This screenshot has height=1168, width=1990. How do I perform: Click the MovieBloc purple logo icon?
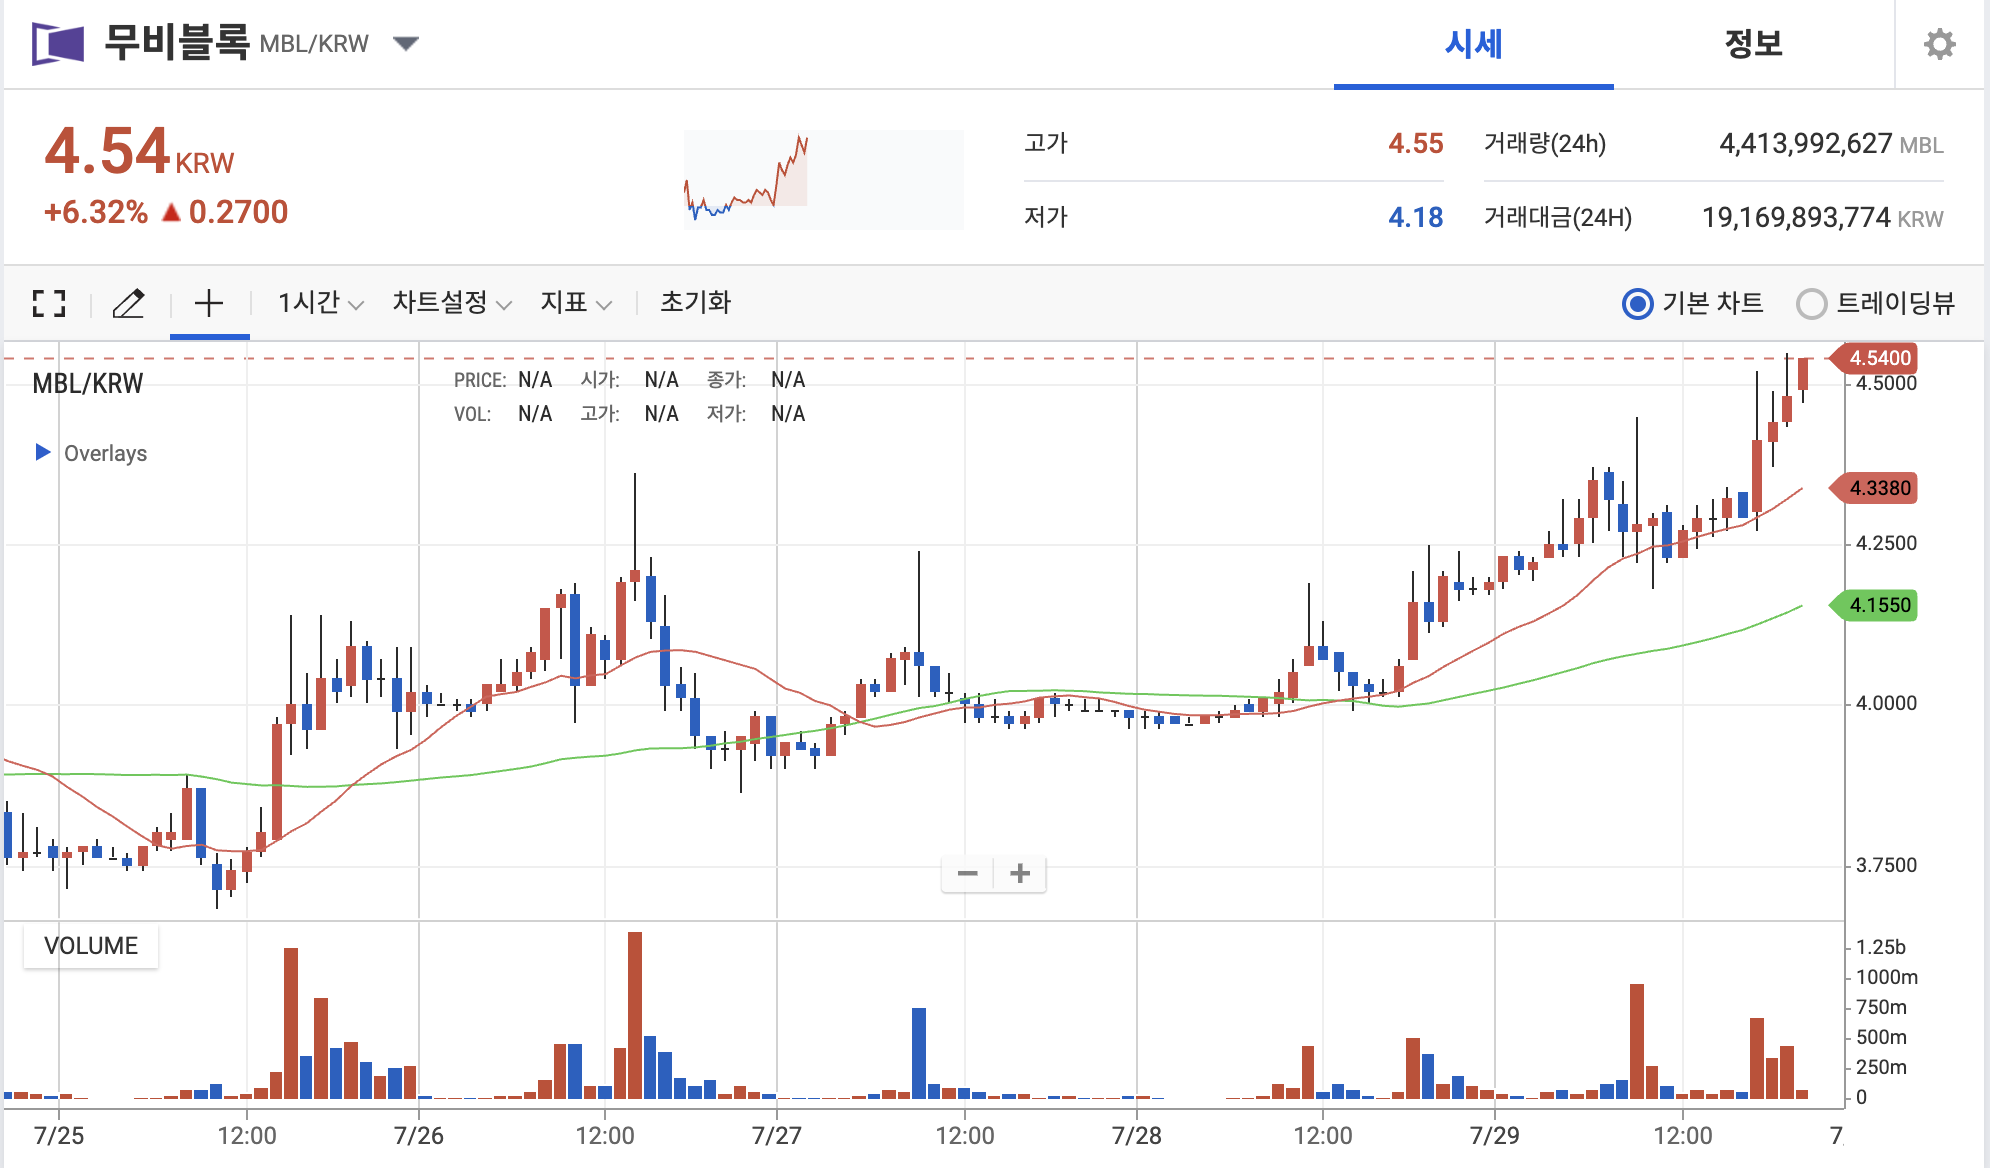pyautogui.click(x=58, y=44)
